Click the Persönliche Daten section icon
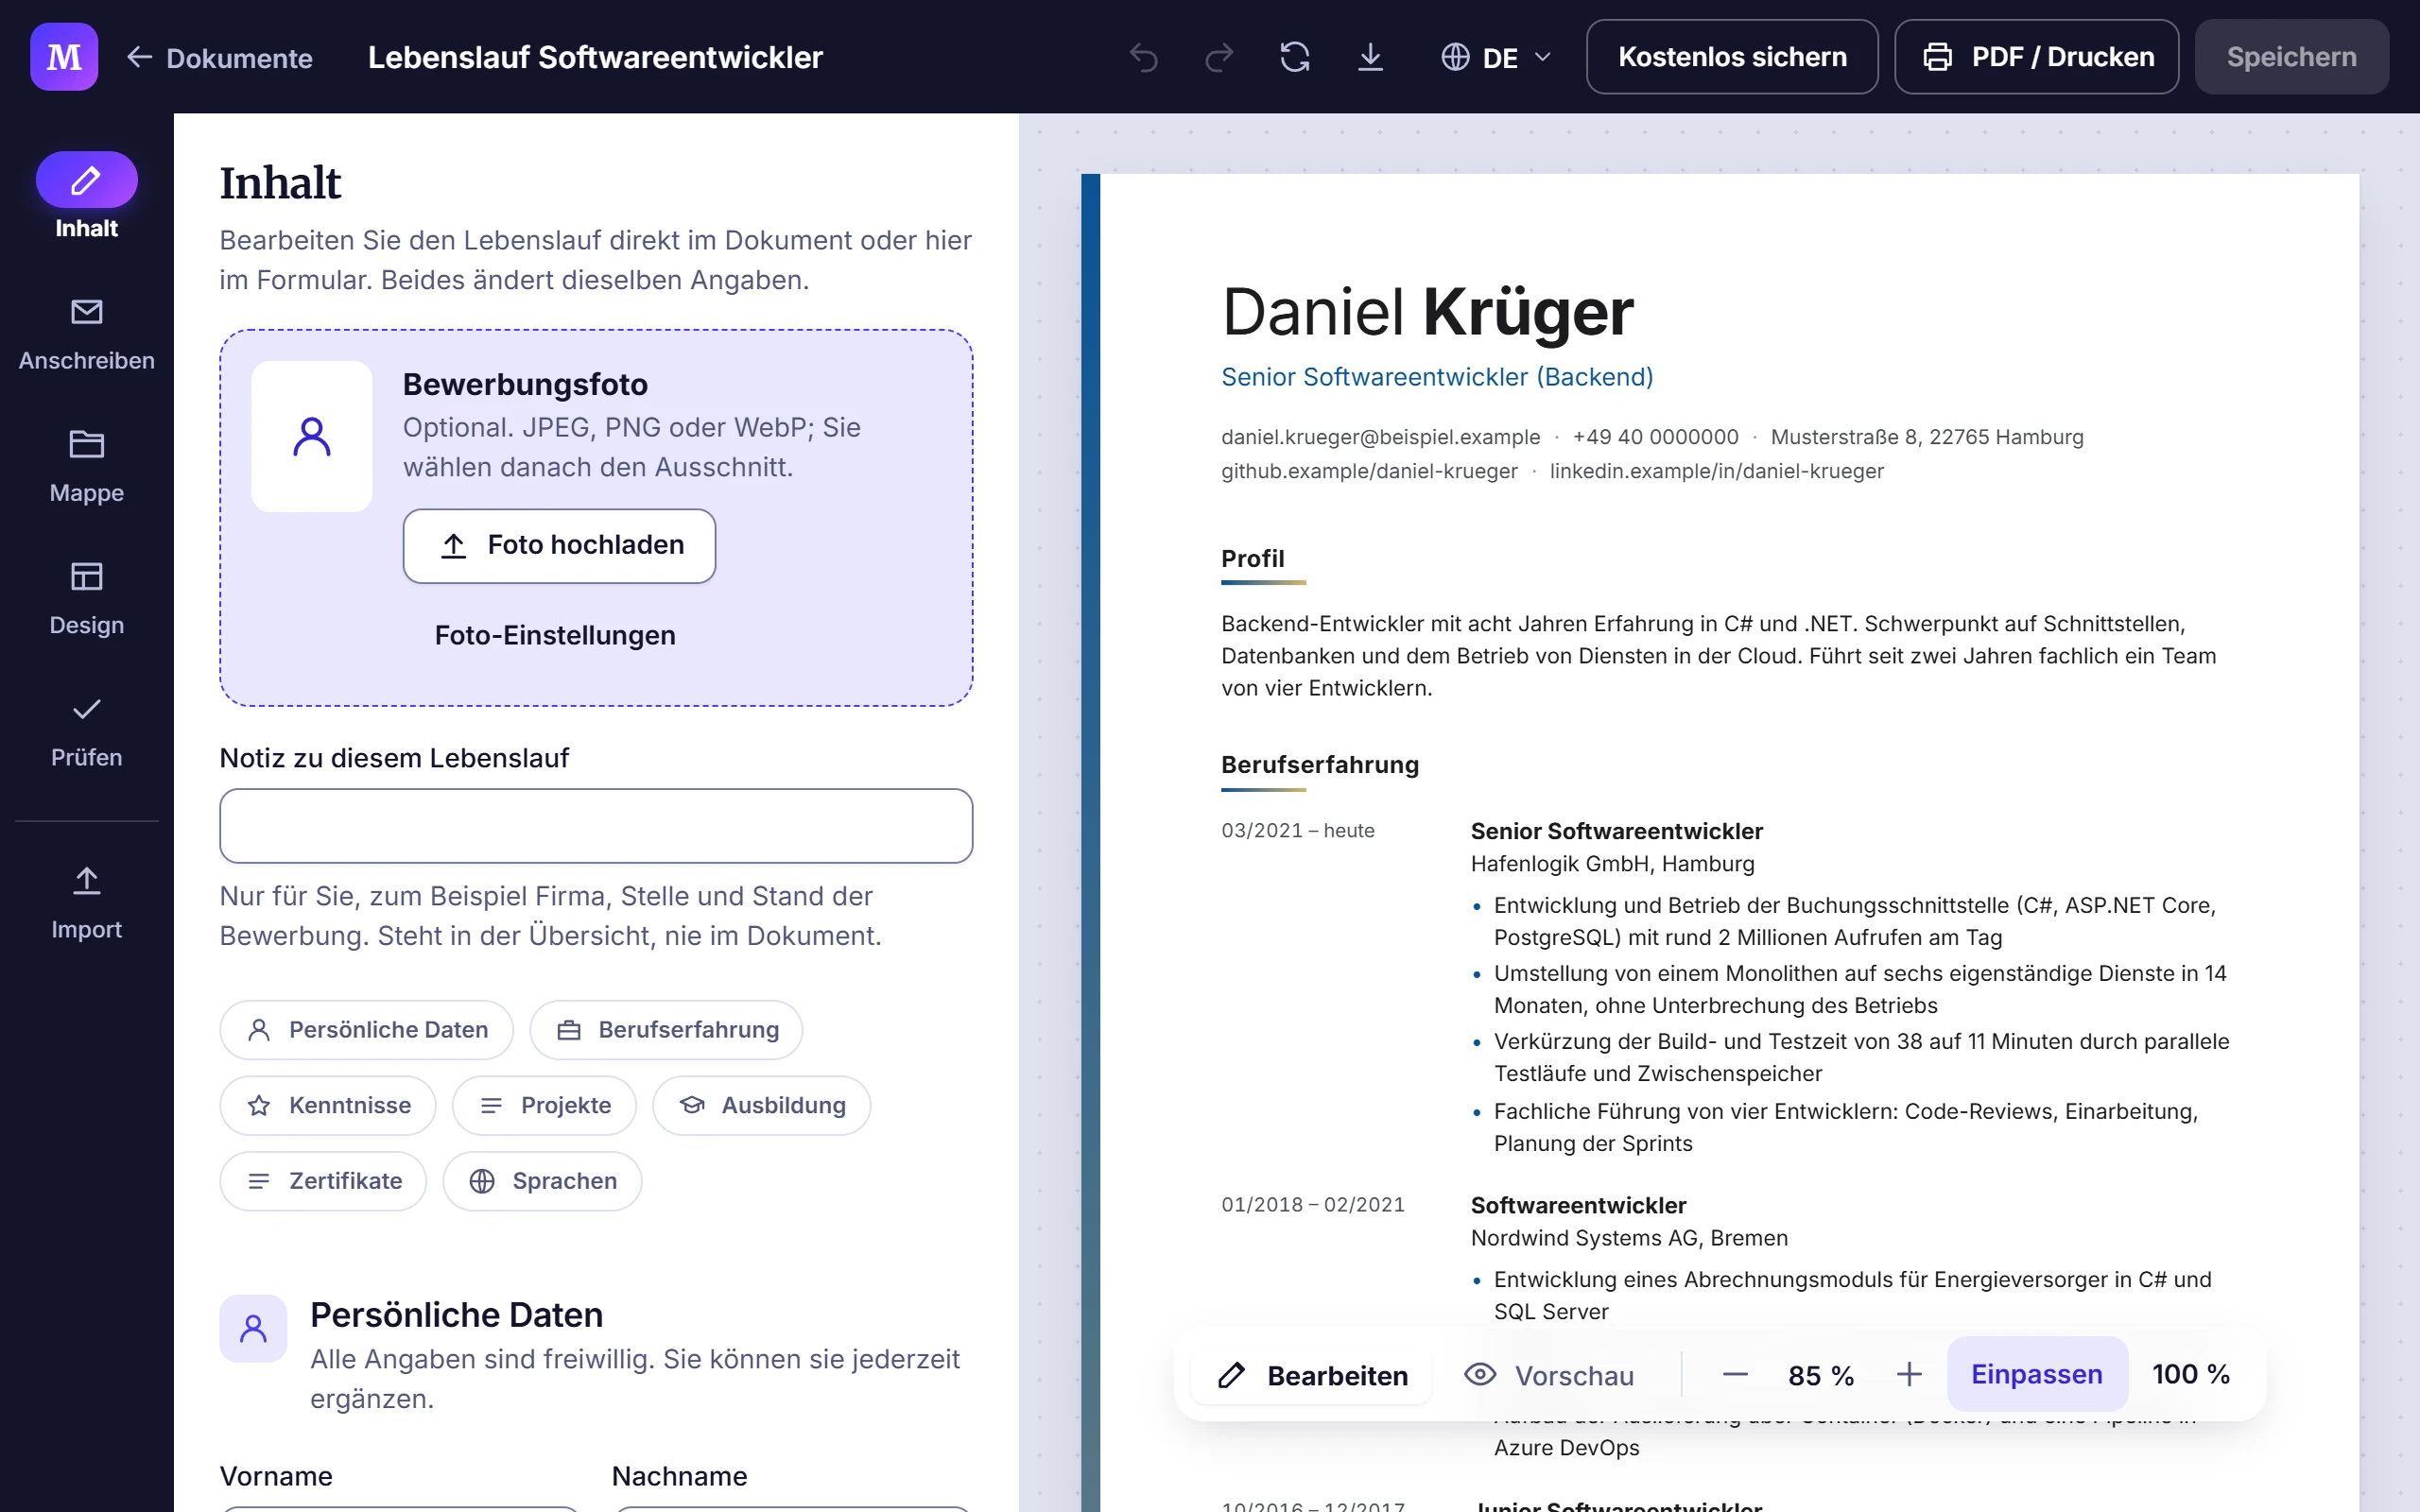The image size is (2420, 1512). (253, 1329)
